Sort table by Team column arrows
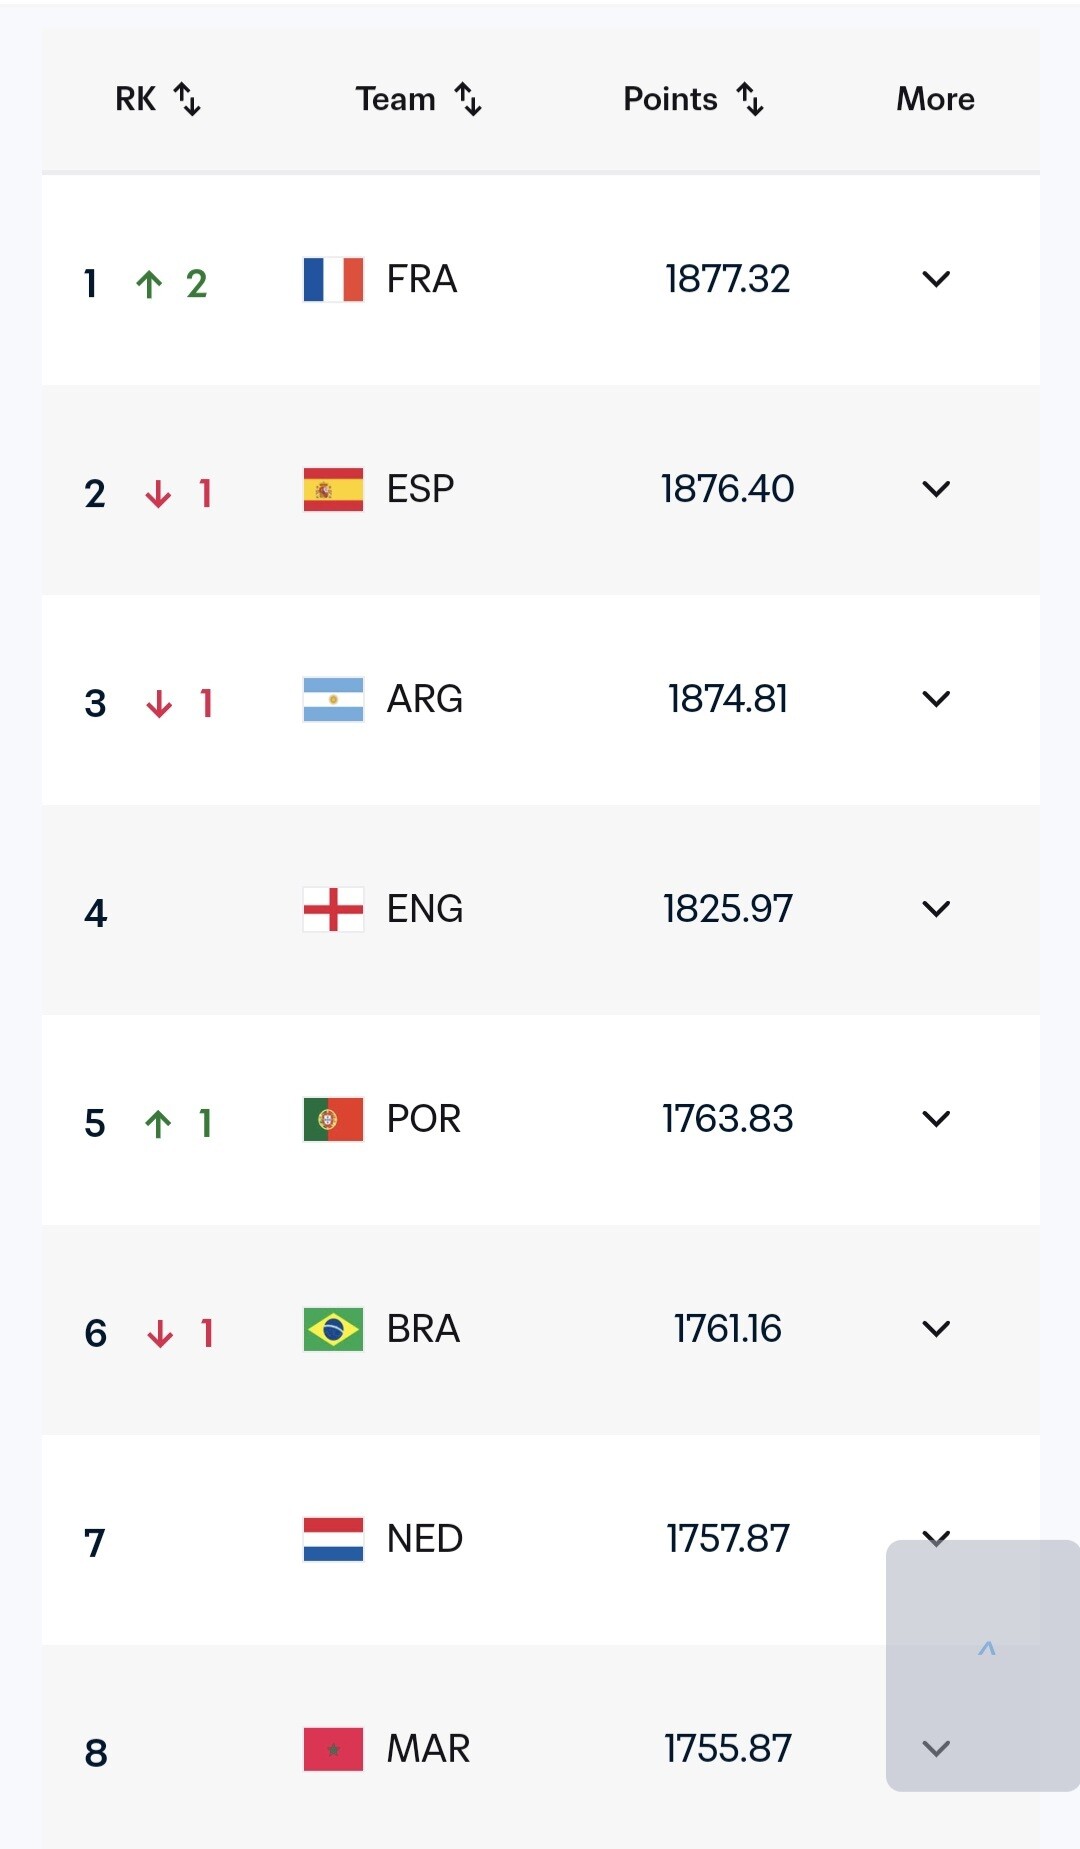Image resolution: width=1080 pixels, height=1849 pixels. click(468, 99)
